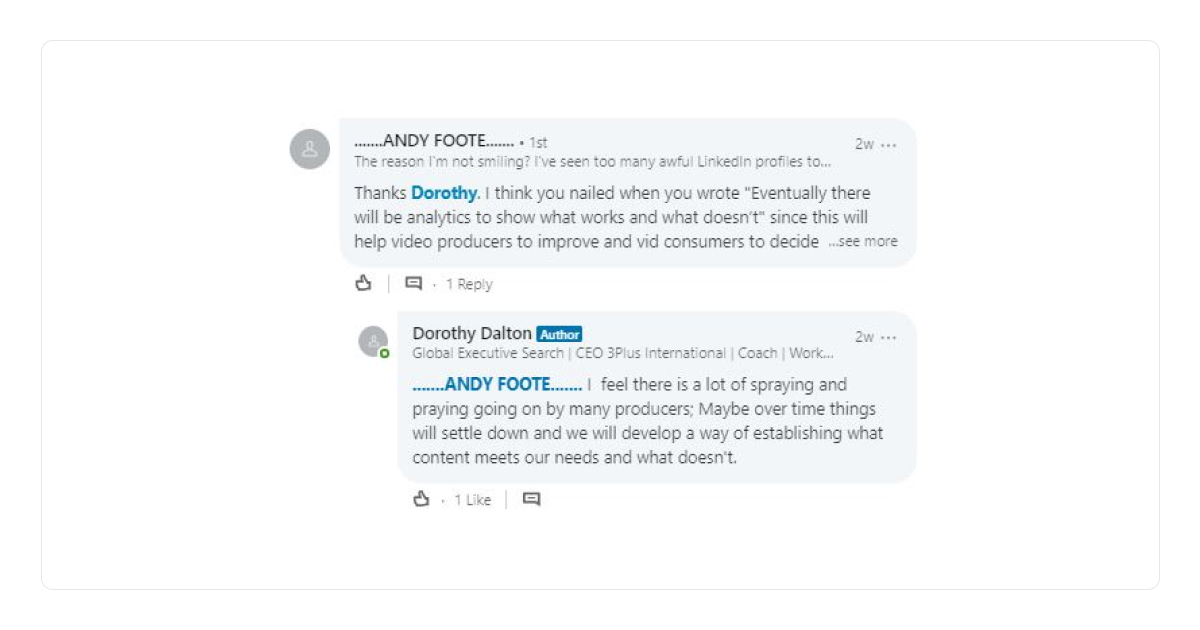Image resolution: width=1200 pixels, height=630 pixels.
Task: Click the comment icon under Dorothy's reply
Action: (531, 499)
